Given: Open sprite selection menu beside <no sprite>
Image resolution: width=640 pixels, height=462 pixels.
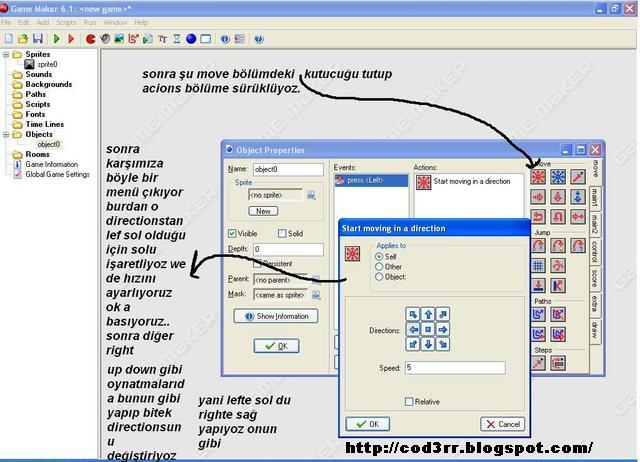Looking at the screenshot, I should [311, 195].
